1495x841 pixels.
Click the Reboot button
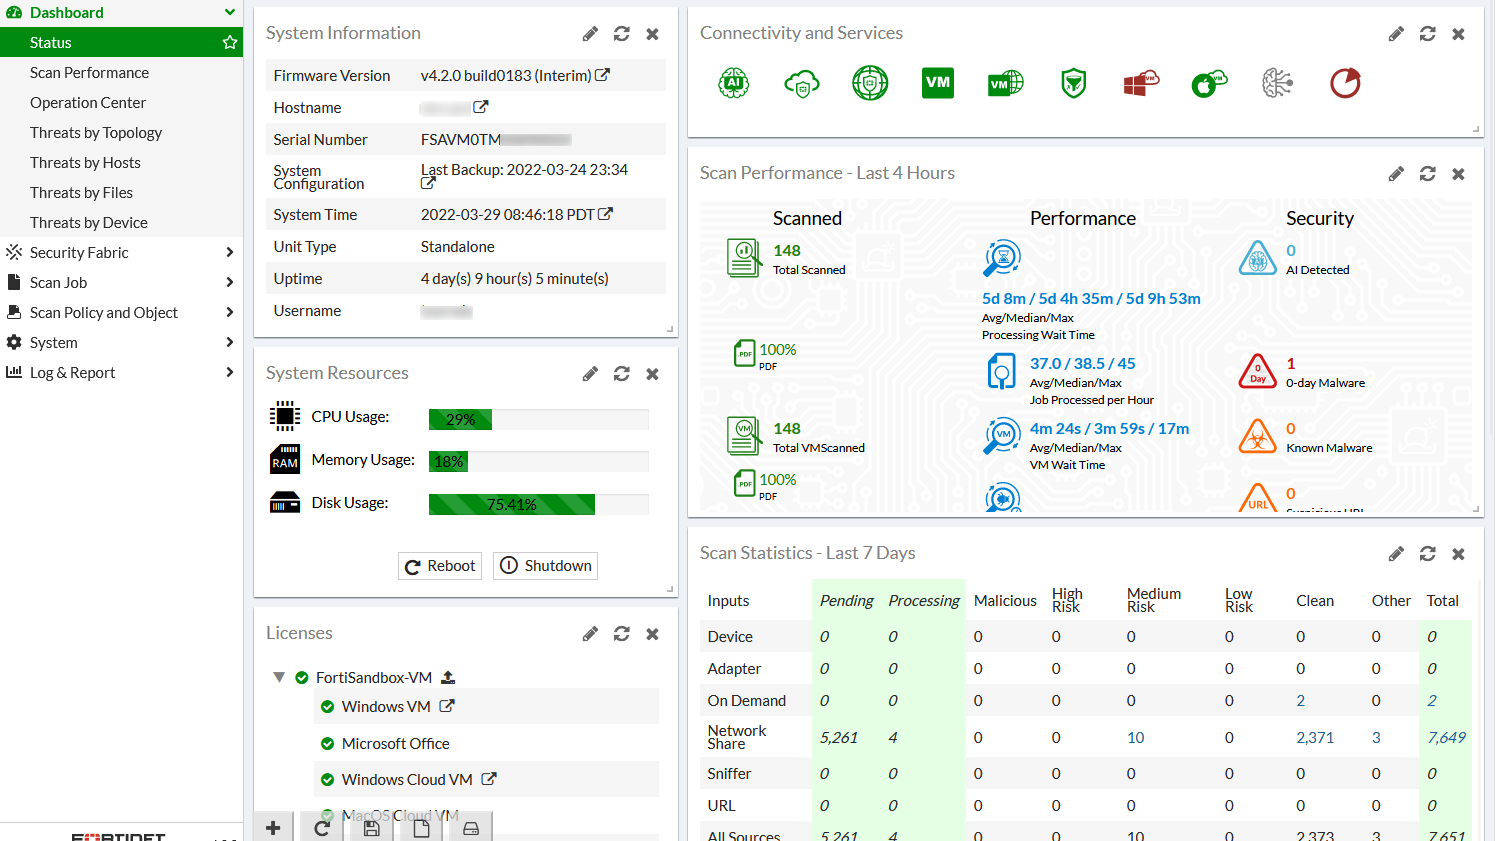[x=439, y=565]
